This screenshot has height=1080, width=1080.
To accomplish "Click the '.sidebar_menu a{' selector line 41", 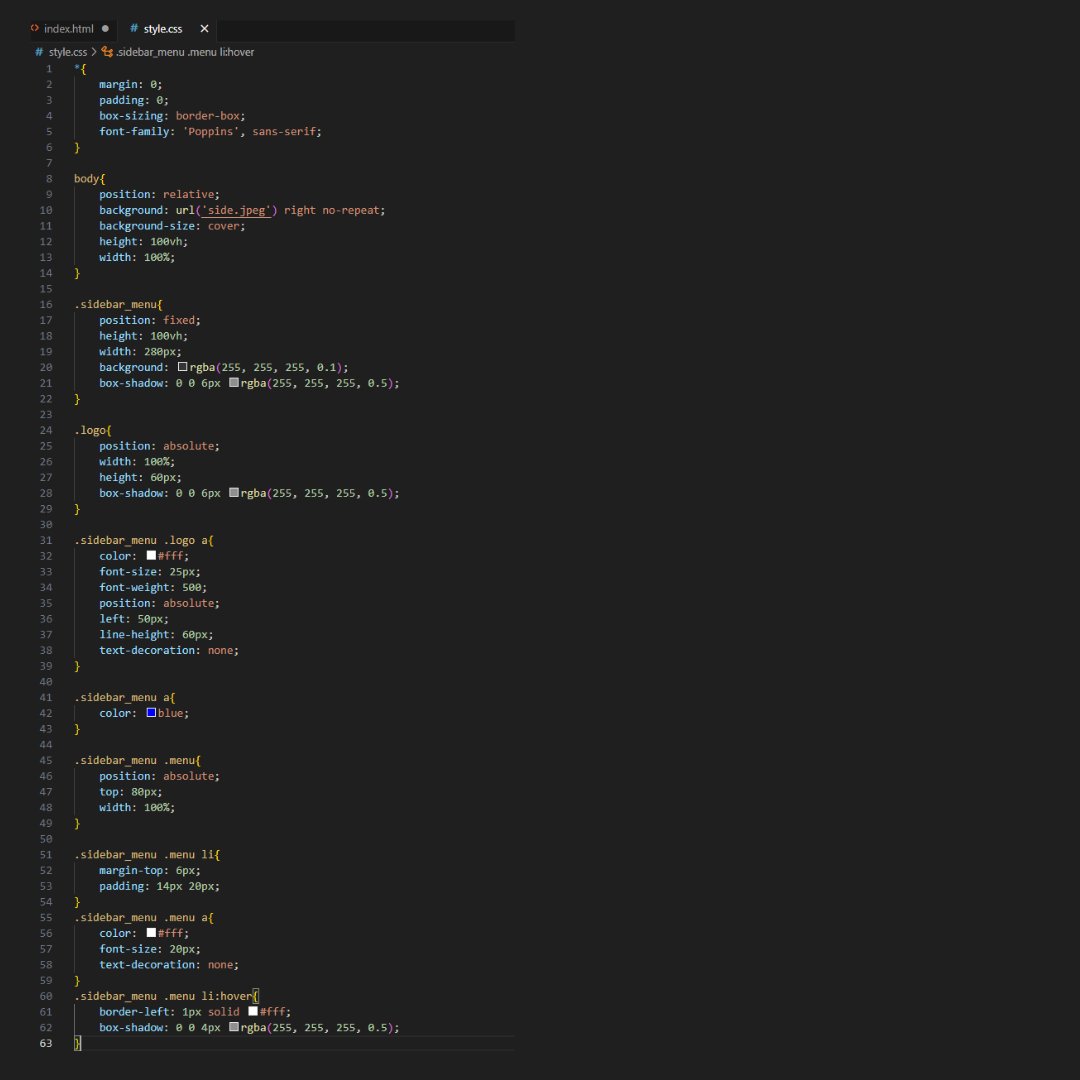I will pyautogui.click(x=125, y=697).
